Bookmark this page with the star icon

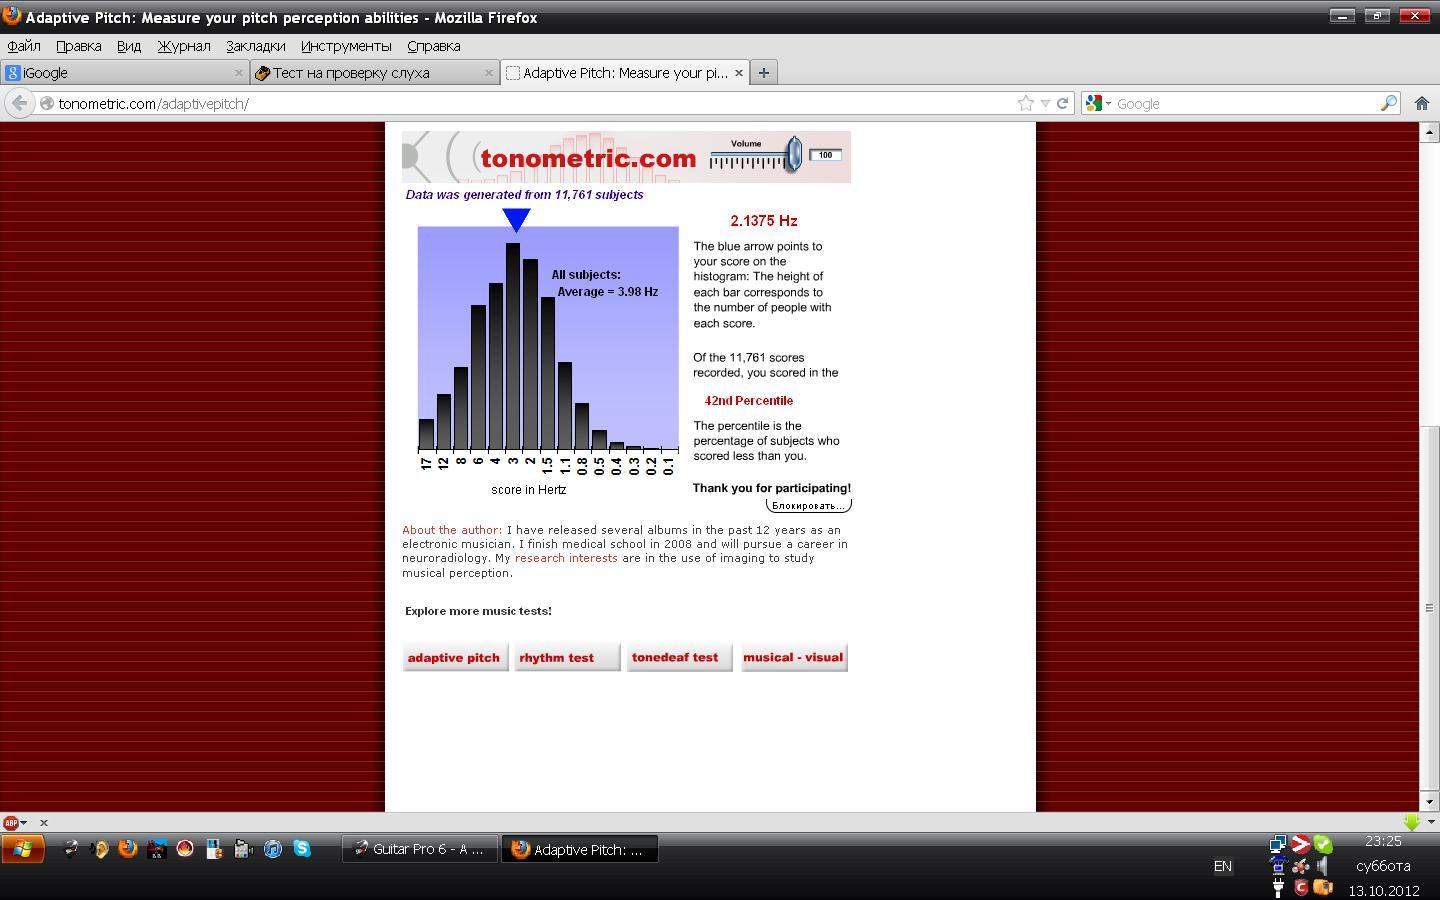(x=1025, y=103)
